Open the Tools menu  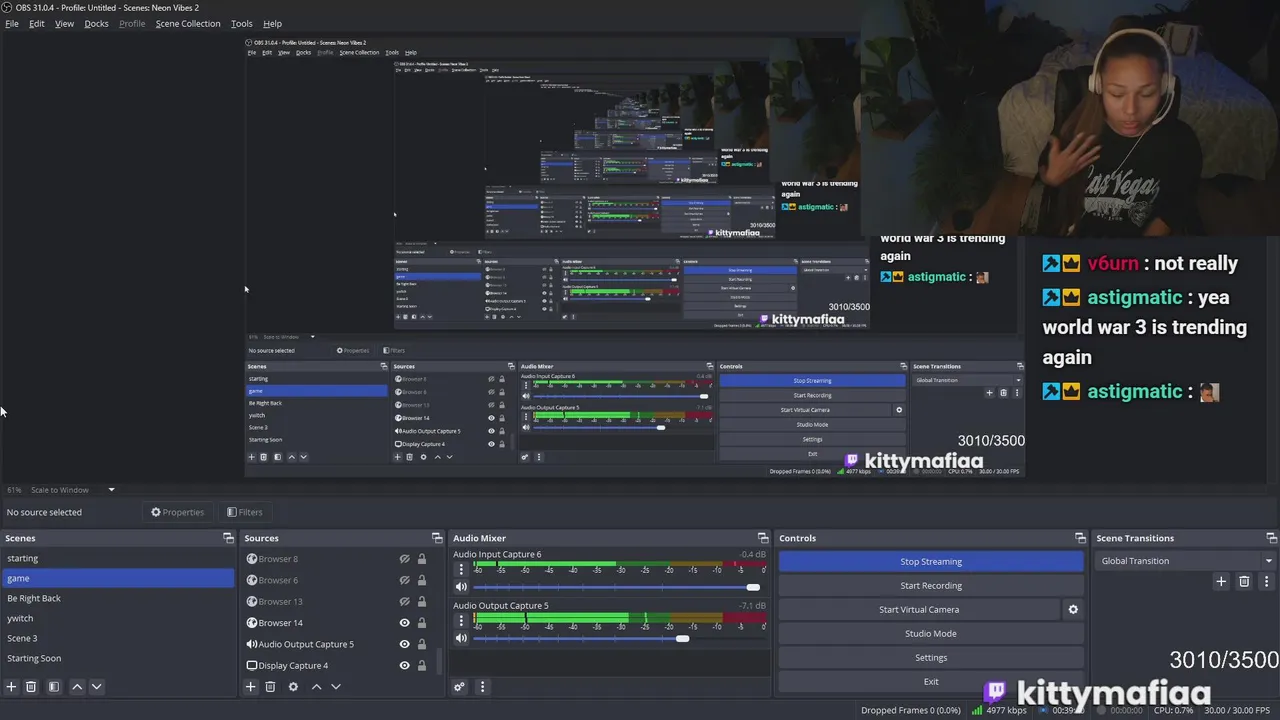[242, 23]
